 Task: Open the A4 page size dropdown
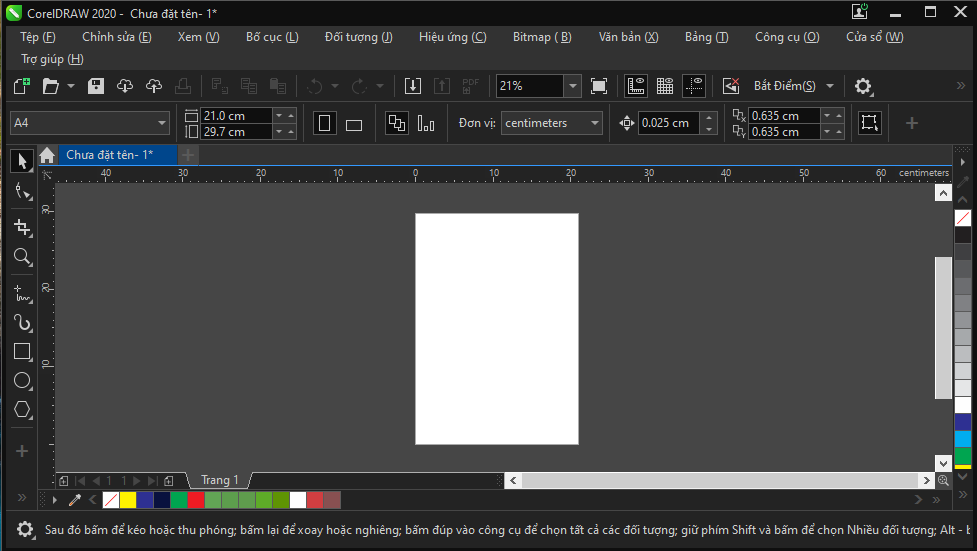(162, 123)
